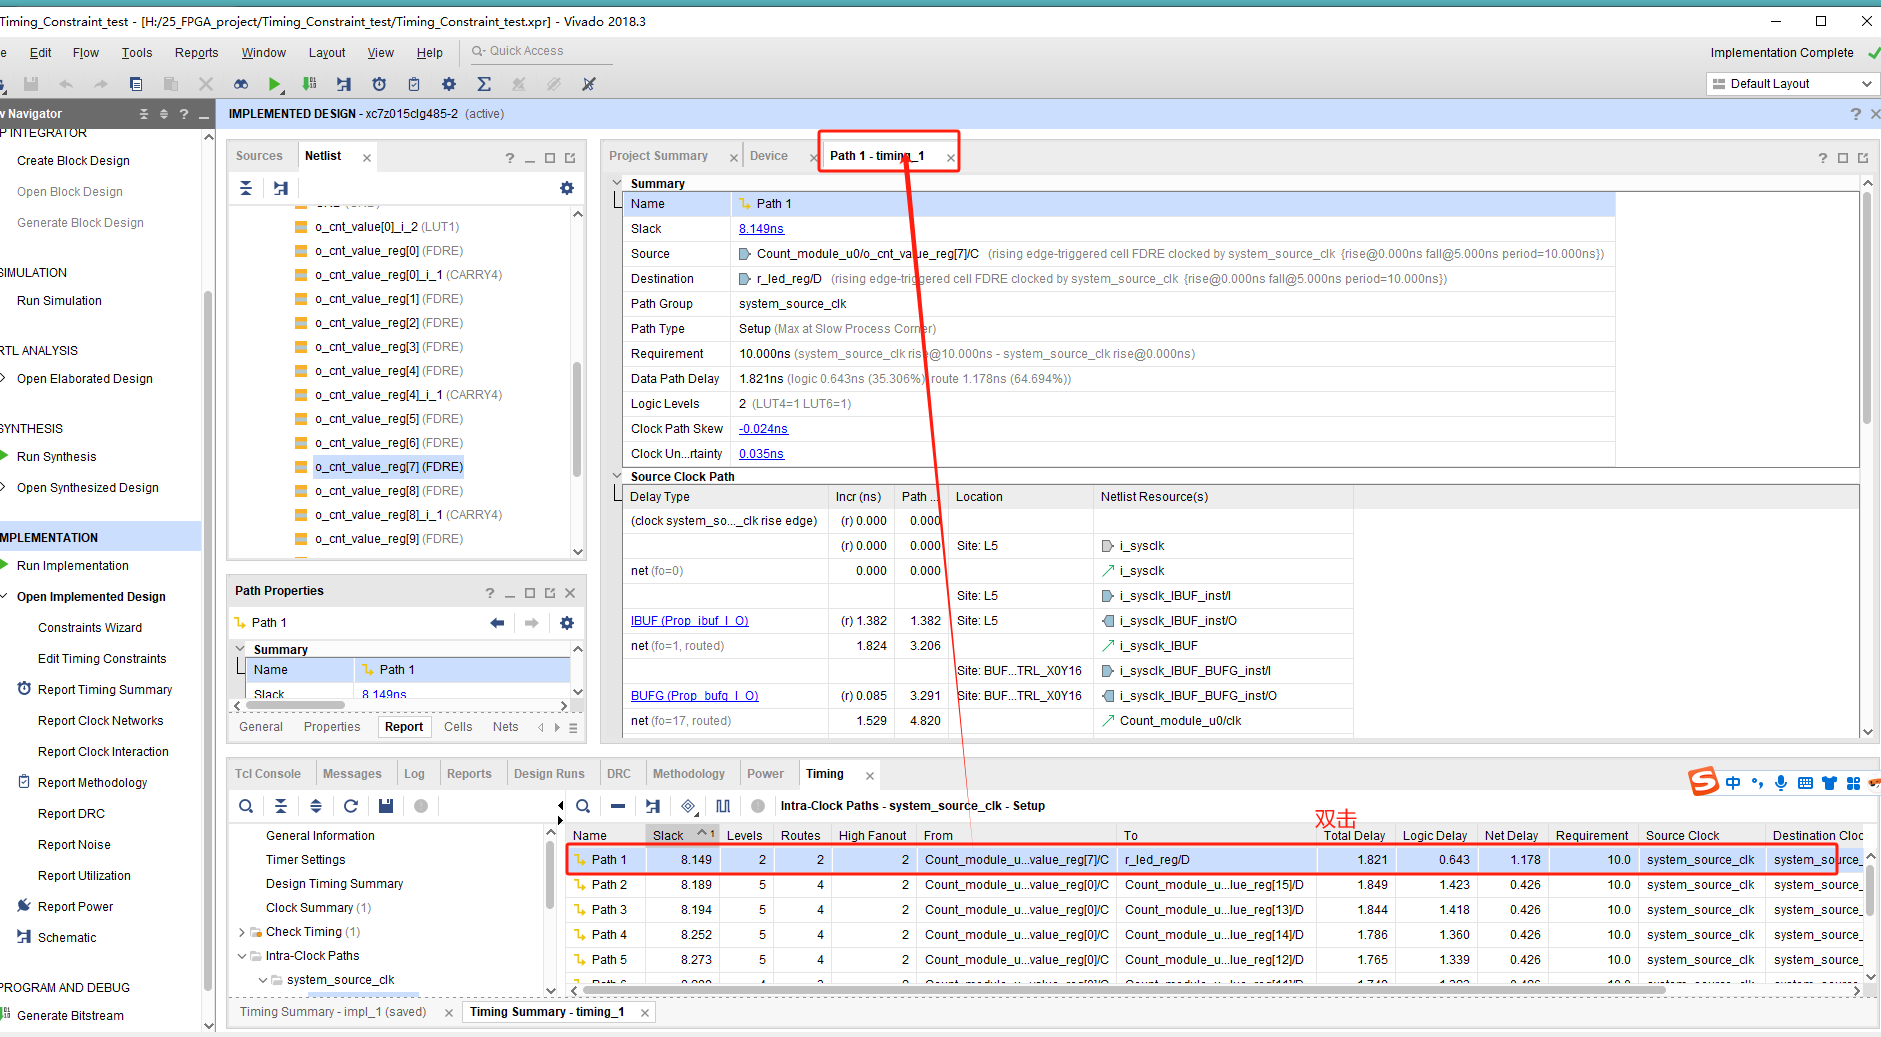Open Cells tab in Path Properties

pos(458,727)
